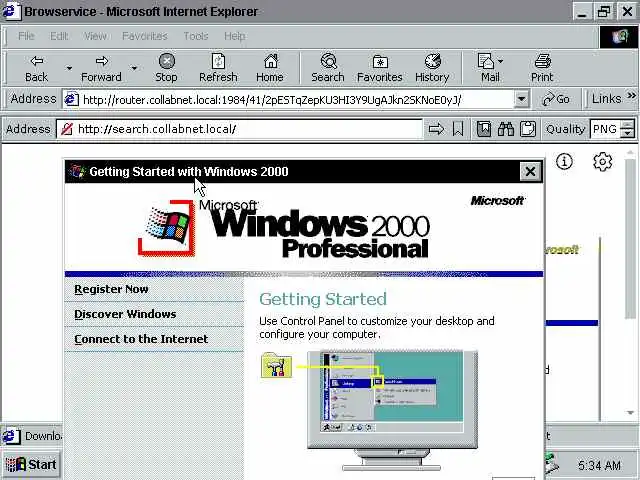
Task: Close the Getting Started with Windows 2000 dialog
Action: click(530, 171)
